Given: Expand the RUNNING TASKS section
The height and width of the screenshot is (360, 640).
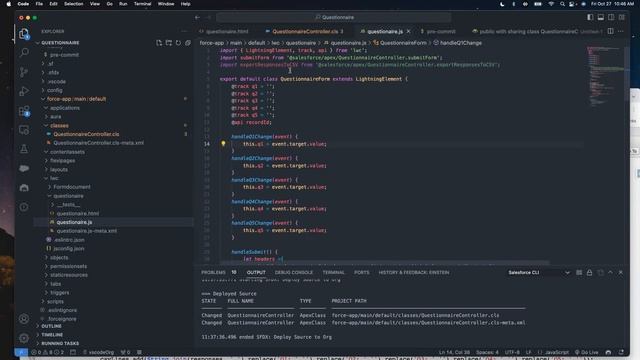Looking at the screenshot, I should pyautogui.click(x=60, y=343).
